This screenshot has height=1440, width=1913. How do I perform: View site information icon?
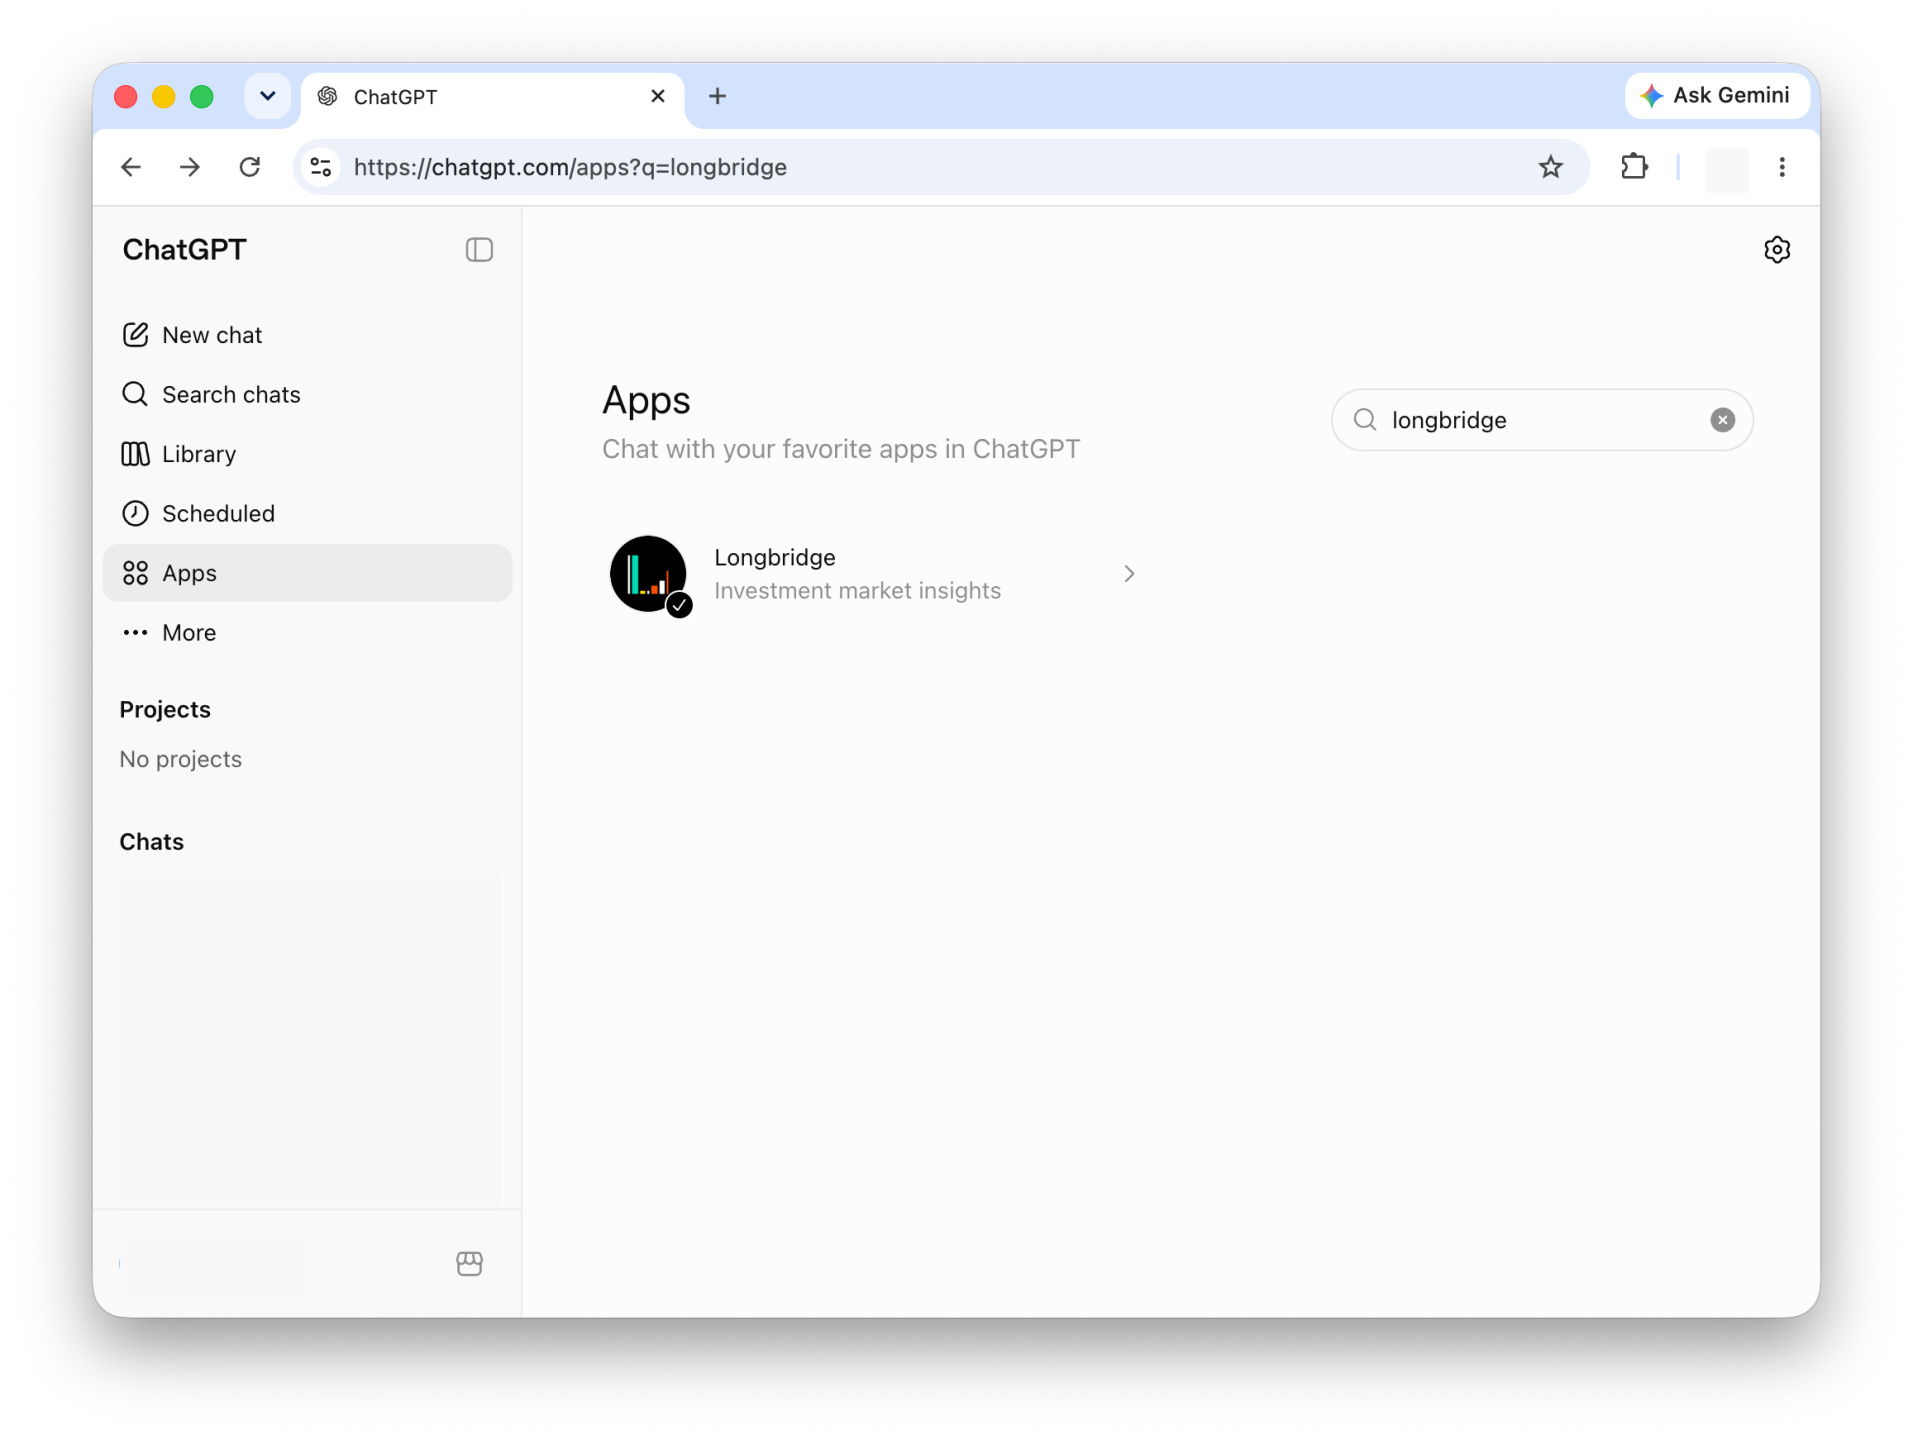coord(321,167)
